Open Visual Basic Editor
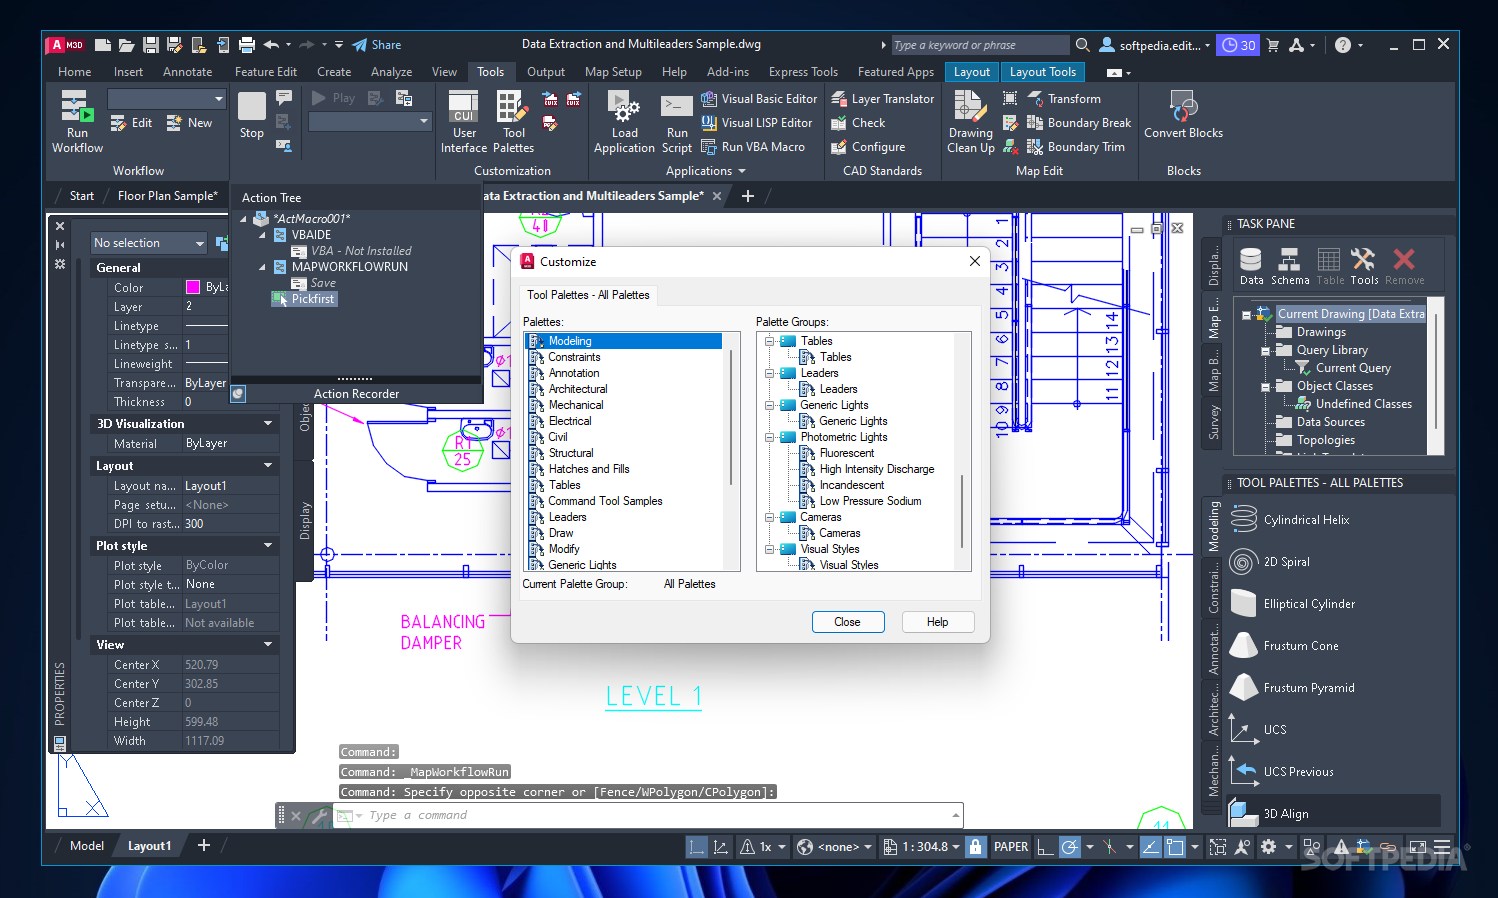1498x898 pixels. point(760,99)
